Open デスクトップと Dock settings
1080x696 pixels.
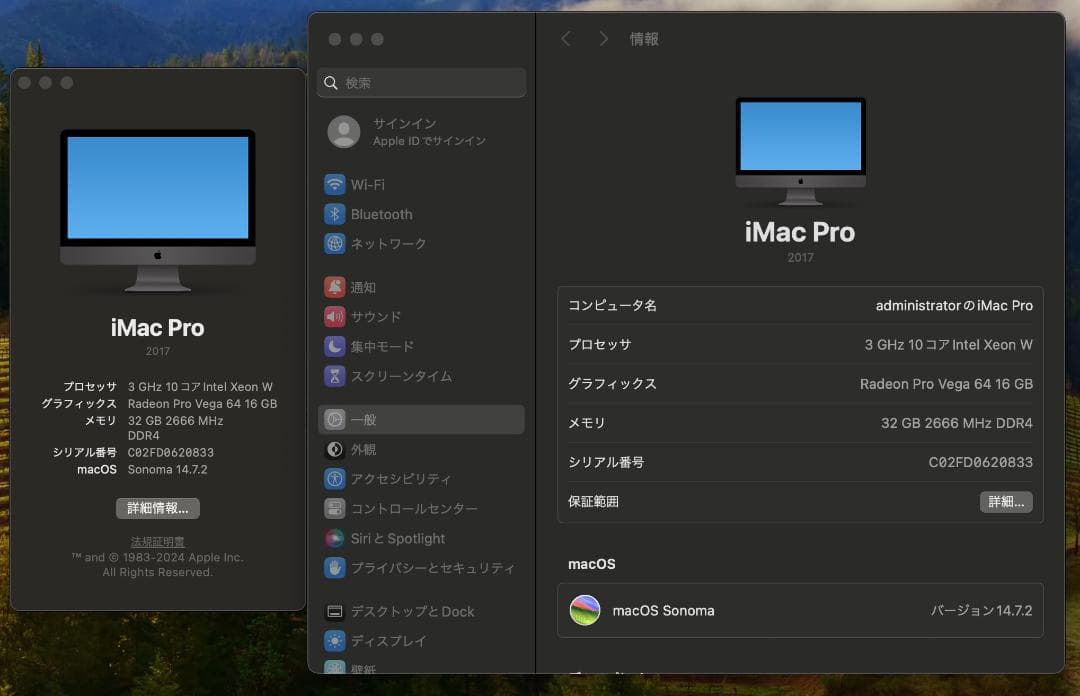[x=406, y=611]
